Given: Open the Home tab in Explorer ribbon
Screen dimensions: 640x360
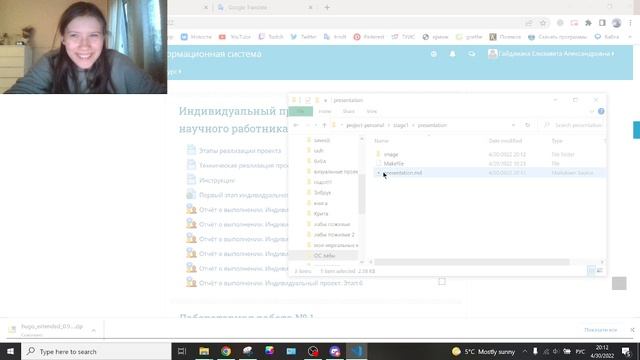Looking at the screenshot, I should (x=325, y=111).
